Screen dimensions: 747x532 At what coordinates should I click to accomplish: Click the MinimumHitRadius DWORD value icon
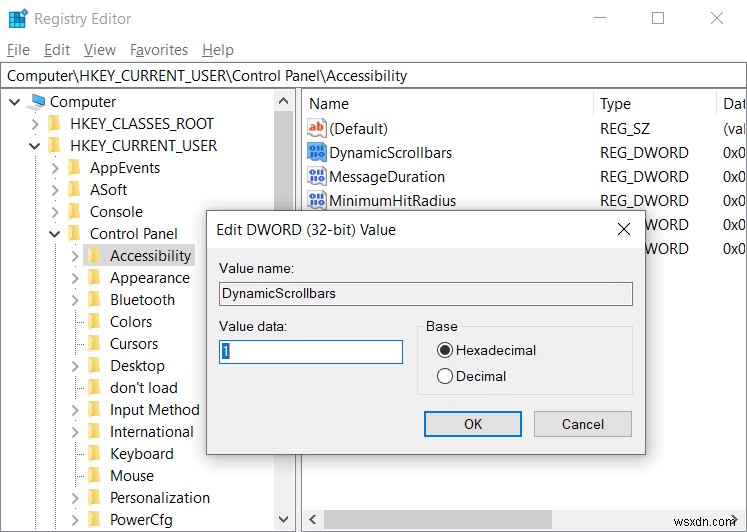point(317,200)
